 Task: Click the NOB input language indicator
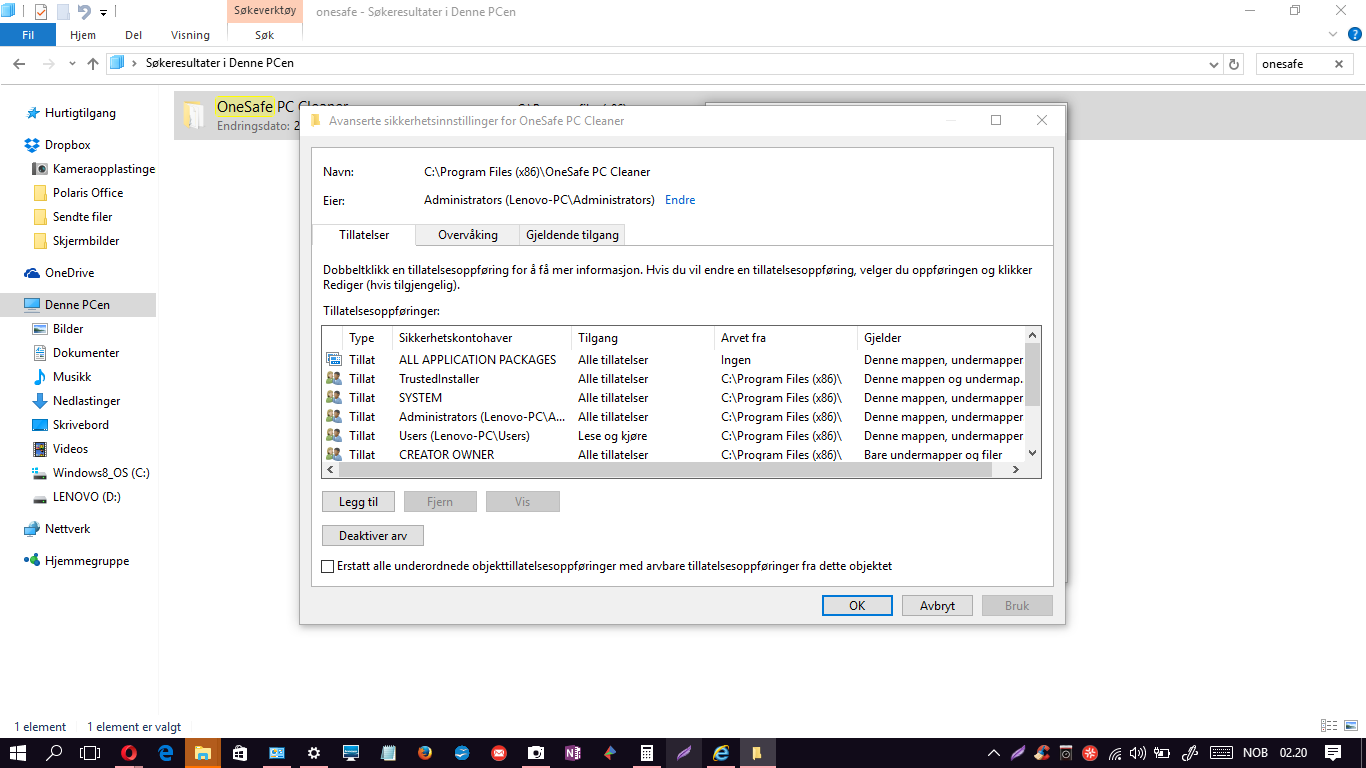1255,753
